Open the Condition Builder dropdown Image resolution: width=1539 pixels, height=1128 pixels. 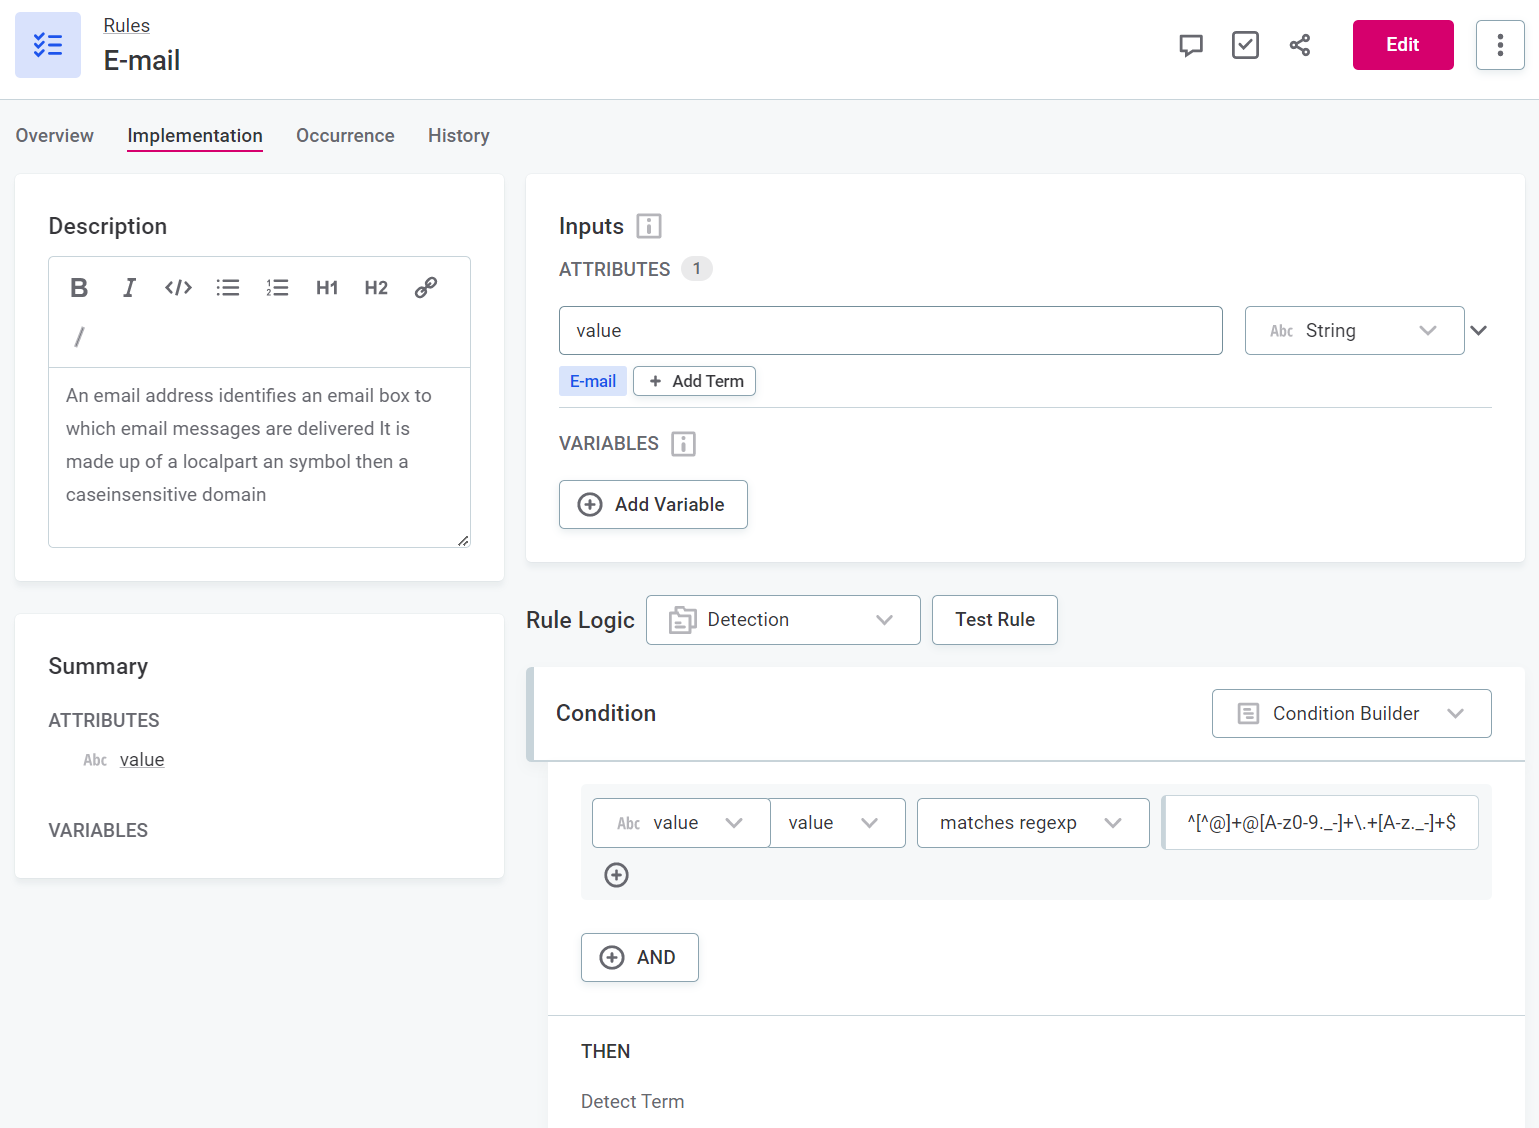tap(1351, 714)
